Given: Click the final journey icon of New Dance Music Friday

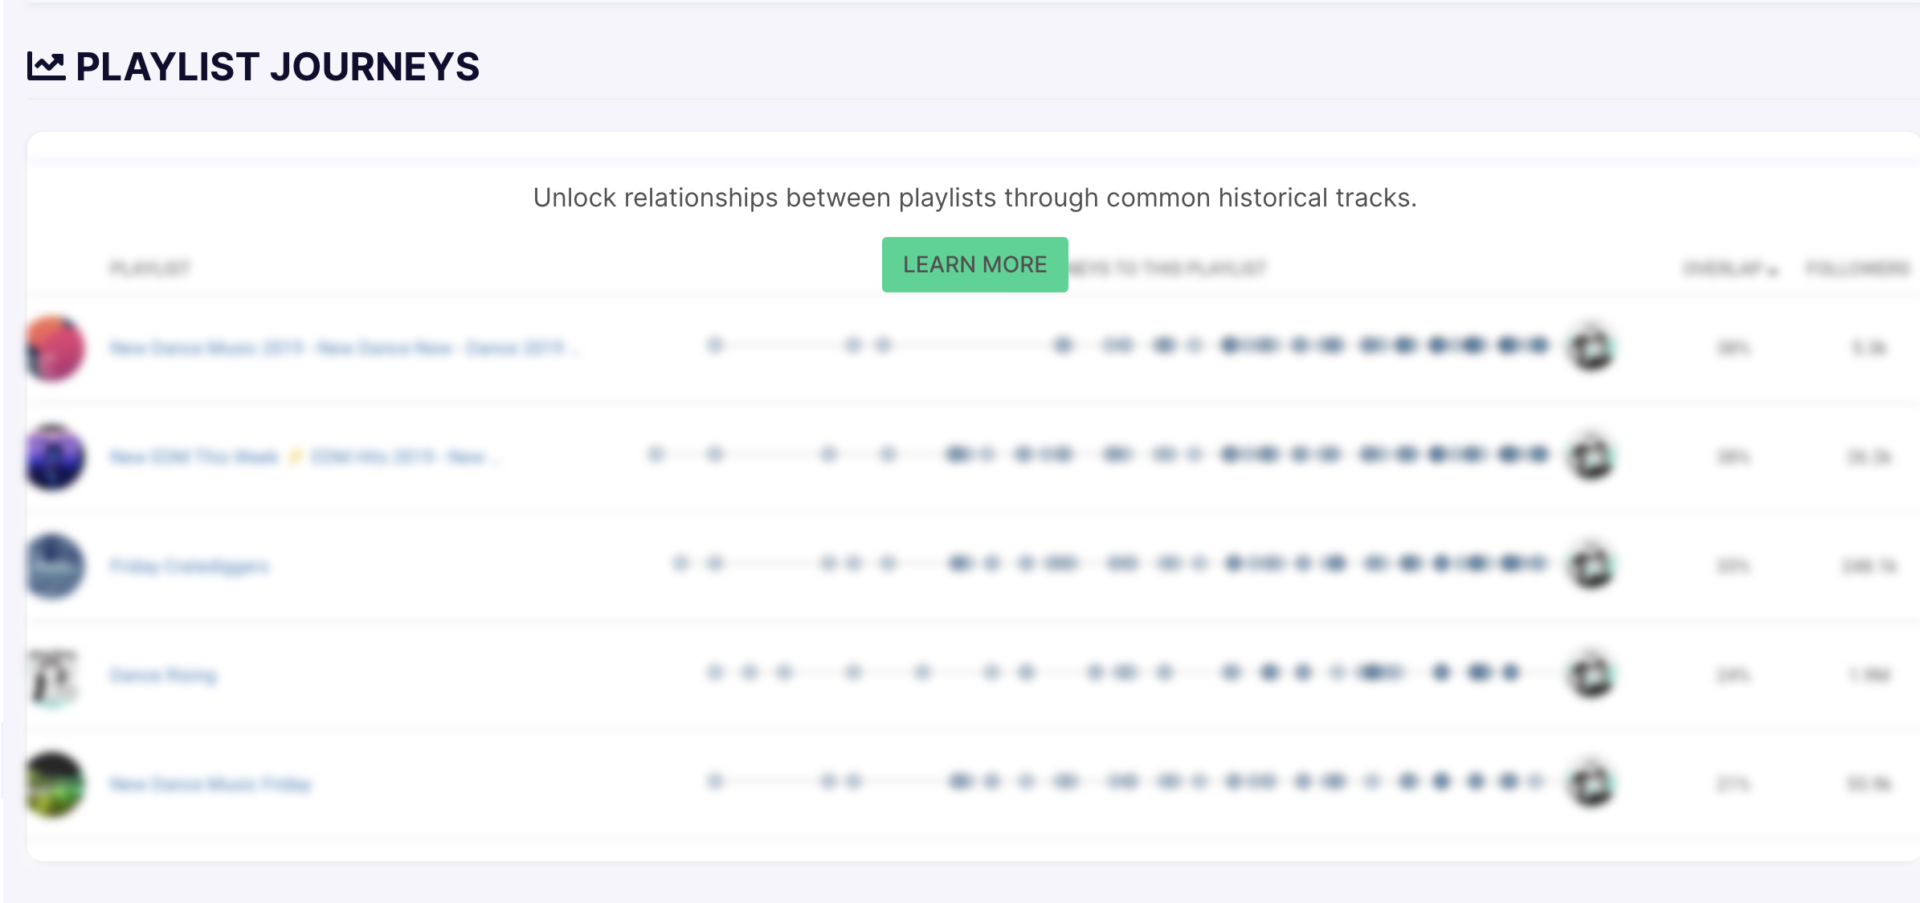Looking at the screenshot, I should pyautogui.click(x=1592, y=784).
